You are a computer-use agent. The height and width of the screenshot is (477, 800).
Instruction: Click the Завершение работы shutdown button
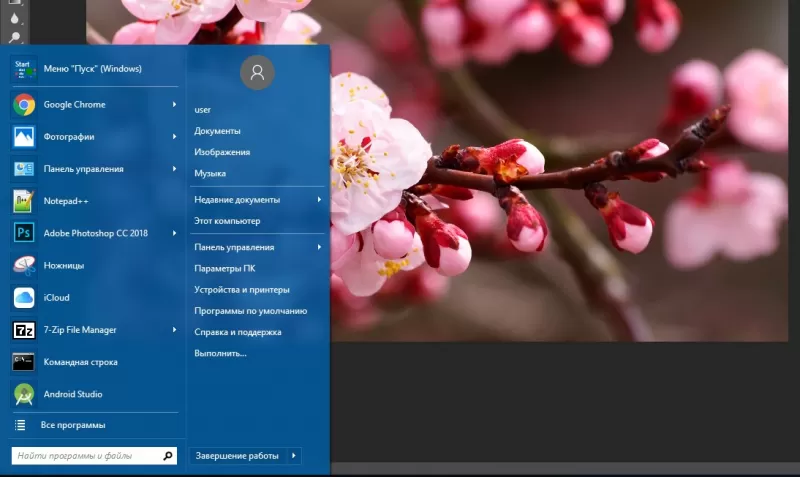click(237, 456)
